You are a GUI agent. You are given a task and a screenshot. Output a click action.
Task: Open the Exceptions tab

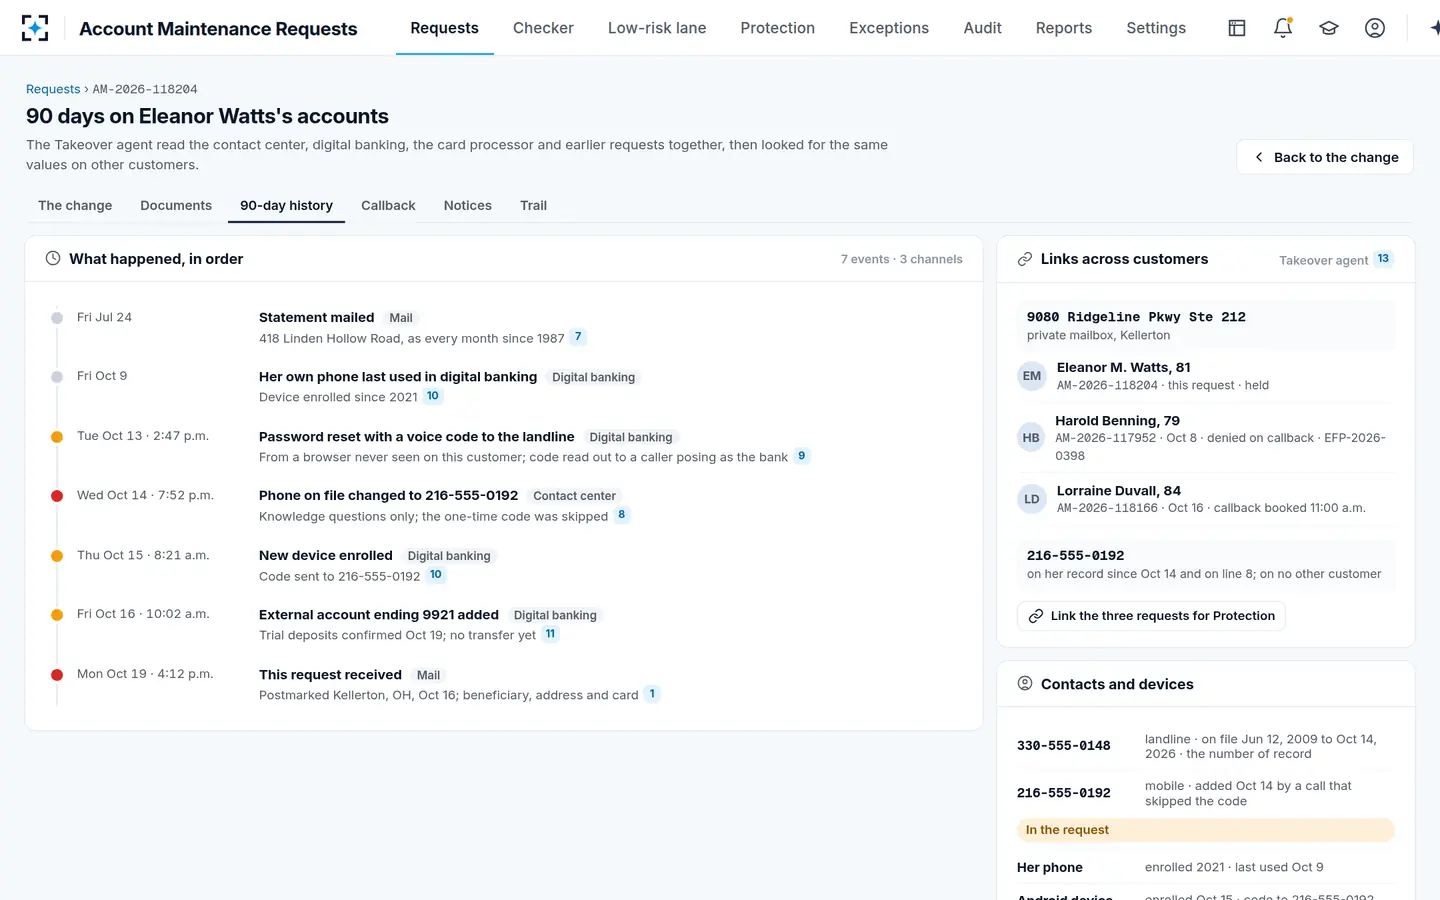(x=889, y=28)
